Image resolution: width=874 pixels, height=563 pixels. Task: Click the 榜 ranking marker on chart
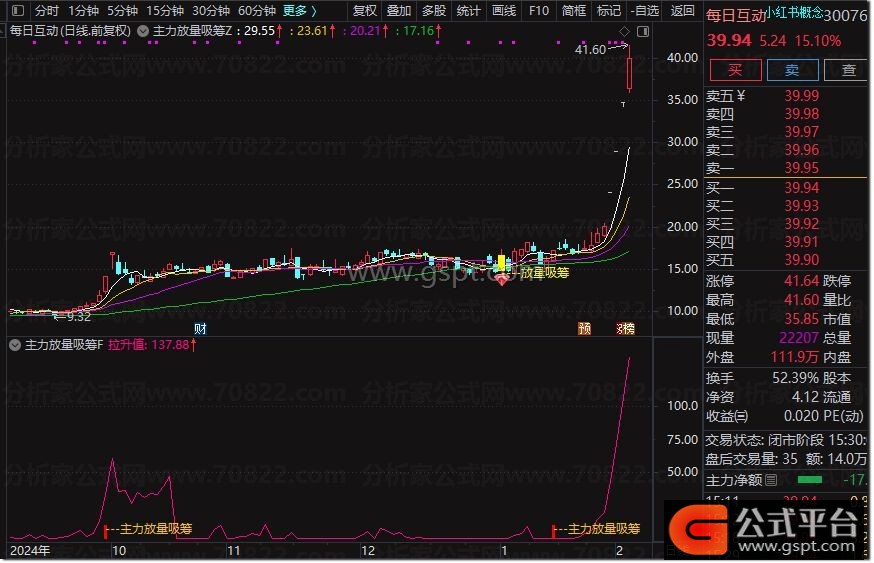627,328
